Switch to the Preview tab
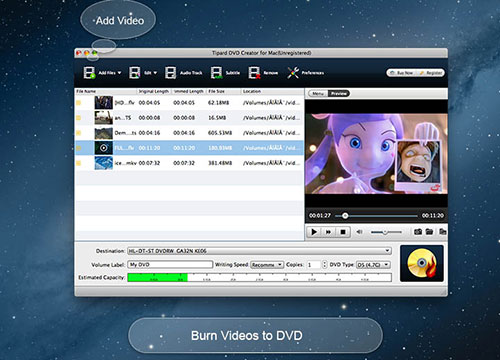 click(x=339, y=93)
